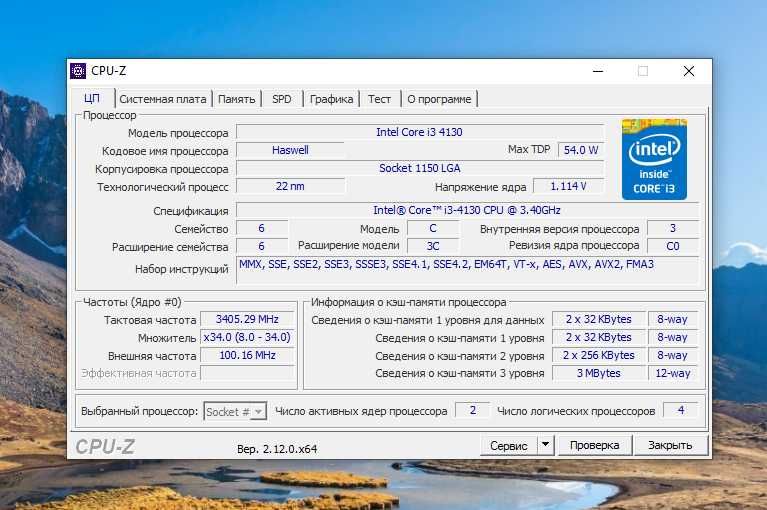The height and width of the screenshot is (510, 767).
Task: Click the Расширение модели value 3C
Action: click(433, 246)
